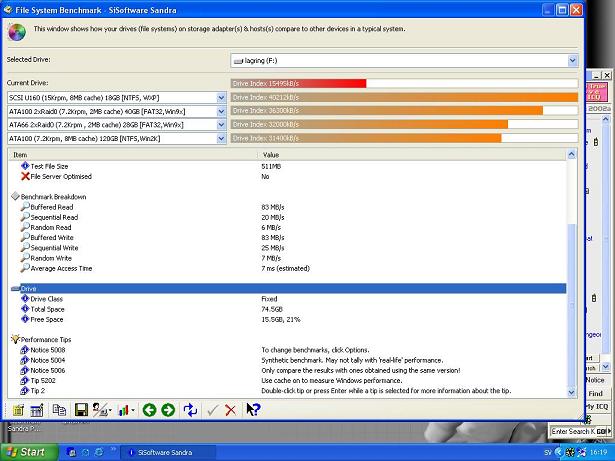Click the lightbulb icon beside Performance Tips
Screen dimensions: 615x461
tap(15, 339)
